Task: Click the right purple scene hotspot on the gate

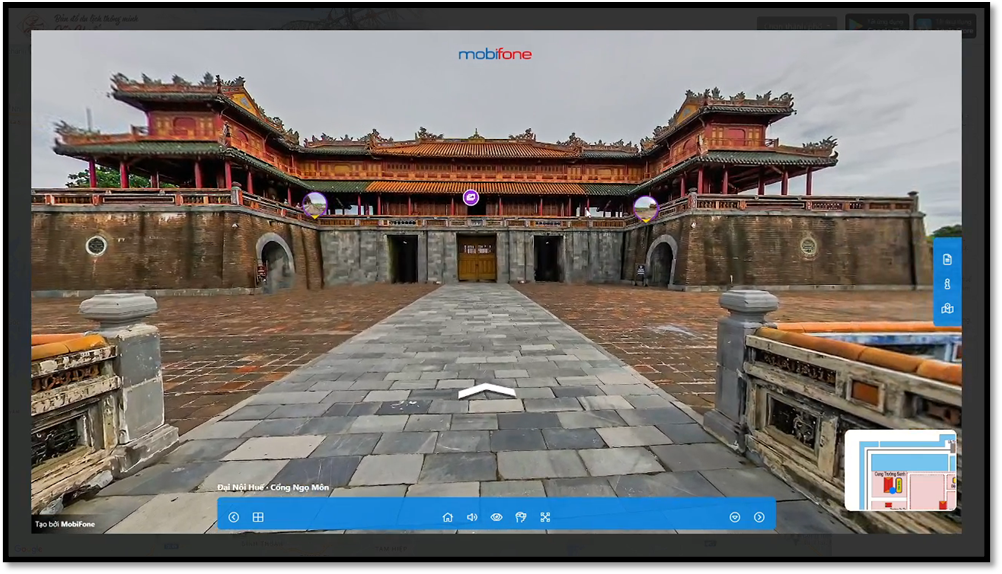Action: (x=646, y=208)
